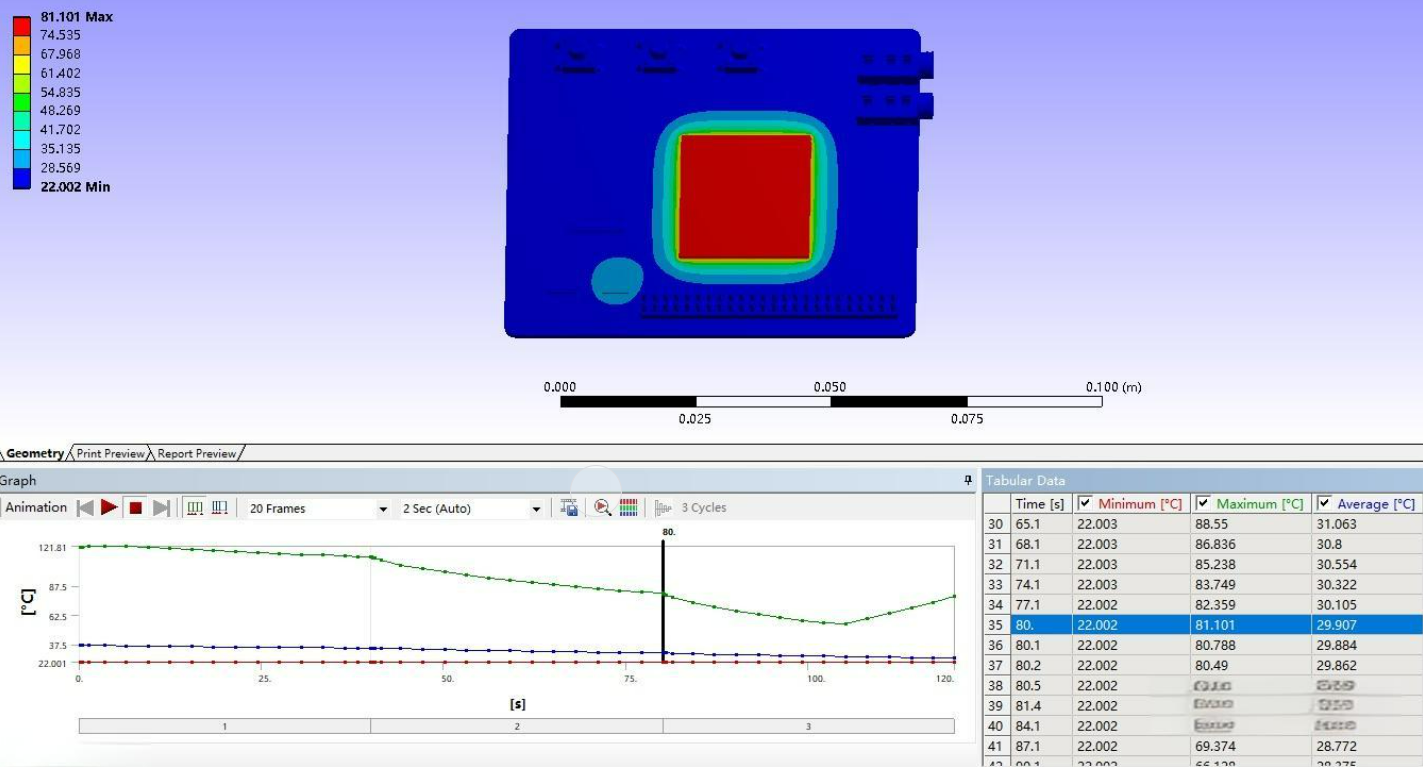Screen dimensions: 1423x767
Task: Click the zoom-to-animation magnifier icon
Action: point(602,508)
